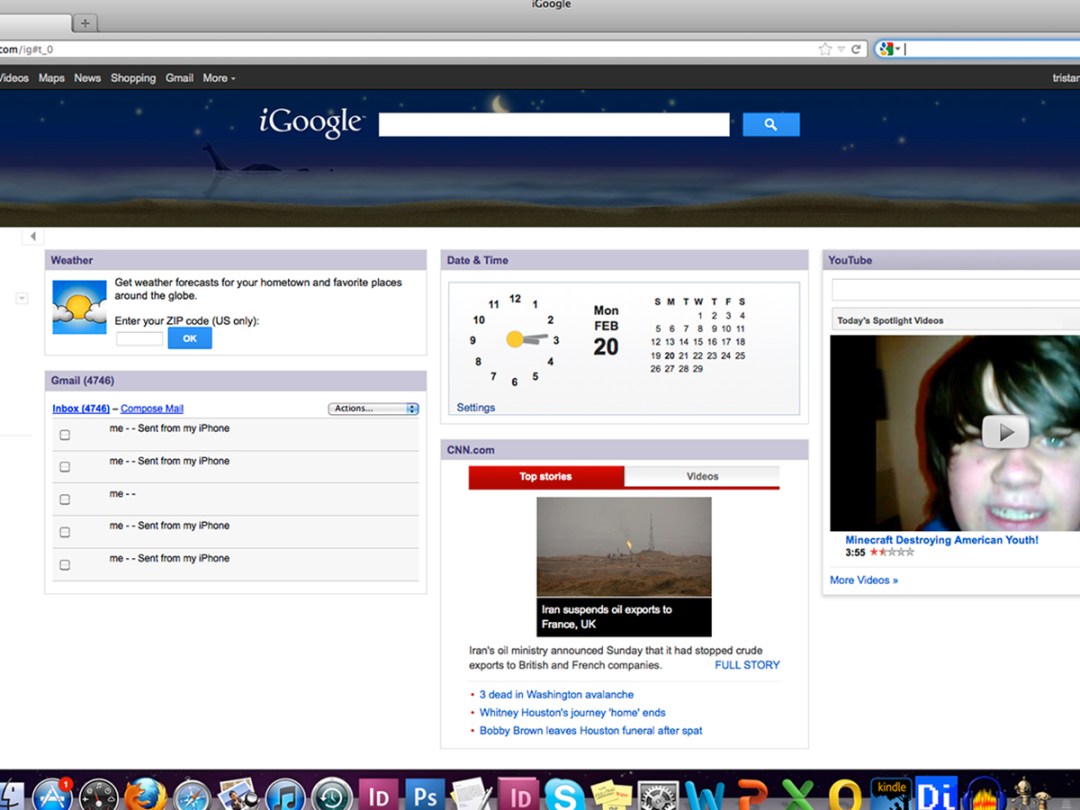Open InDesign icon beside Skype
Viewport: 1080px width, 810px height.
(519, 796)
